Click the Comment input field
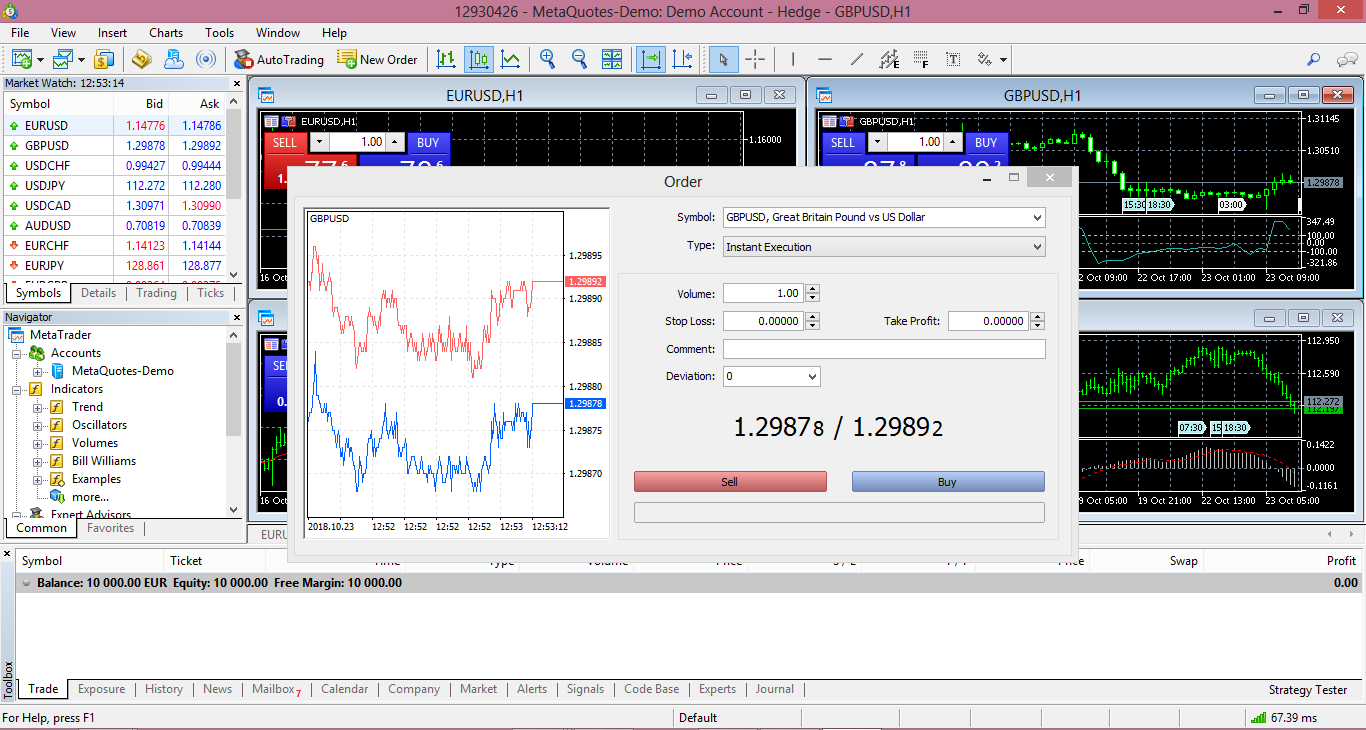 pos(884,349)
